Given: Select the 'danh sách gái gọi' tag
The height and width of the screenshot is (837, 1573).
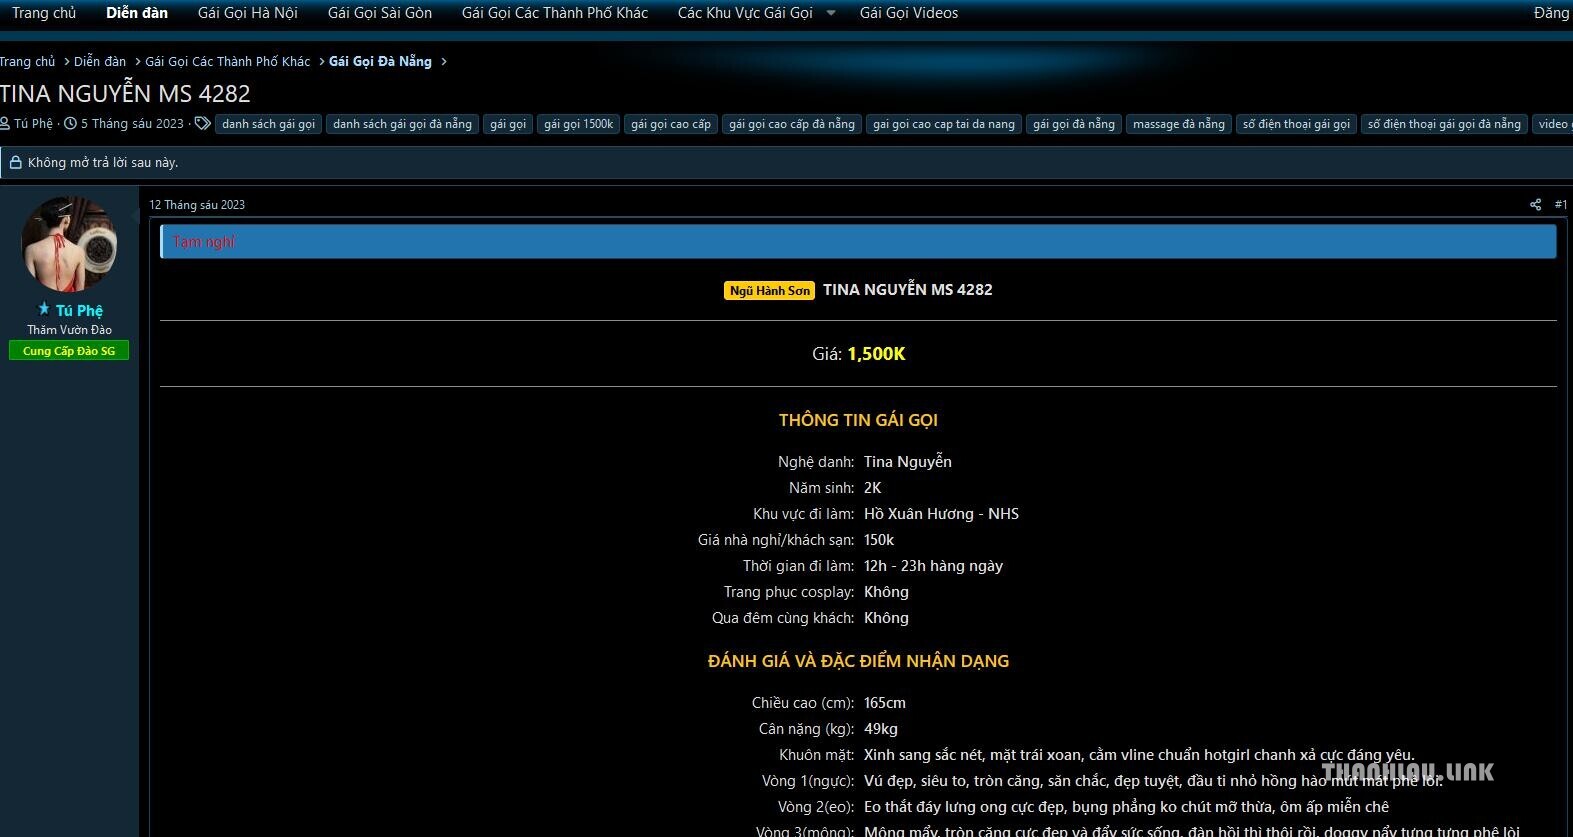Looking at the screenshot, I should click(268, 124).
